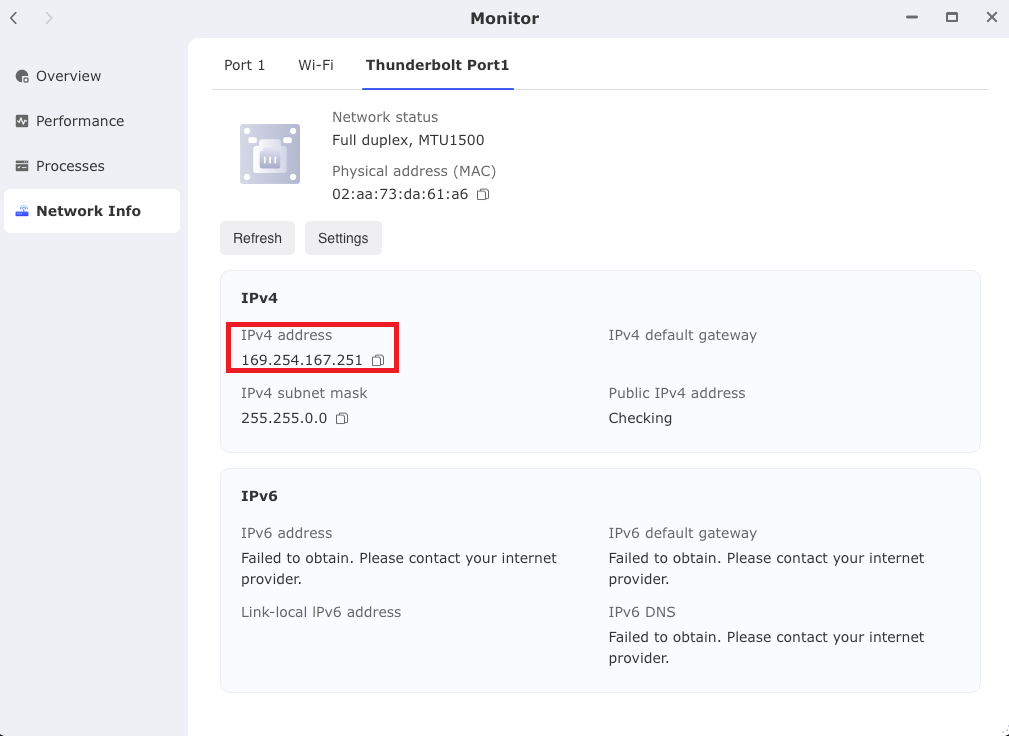The height and width of the screenshot is (736, 1009).
Task: Minimize the Monitor window
Action: click(912, 18)
